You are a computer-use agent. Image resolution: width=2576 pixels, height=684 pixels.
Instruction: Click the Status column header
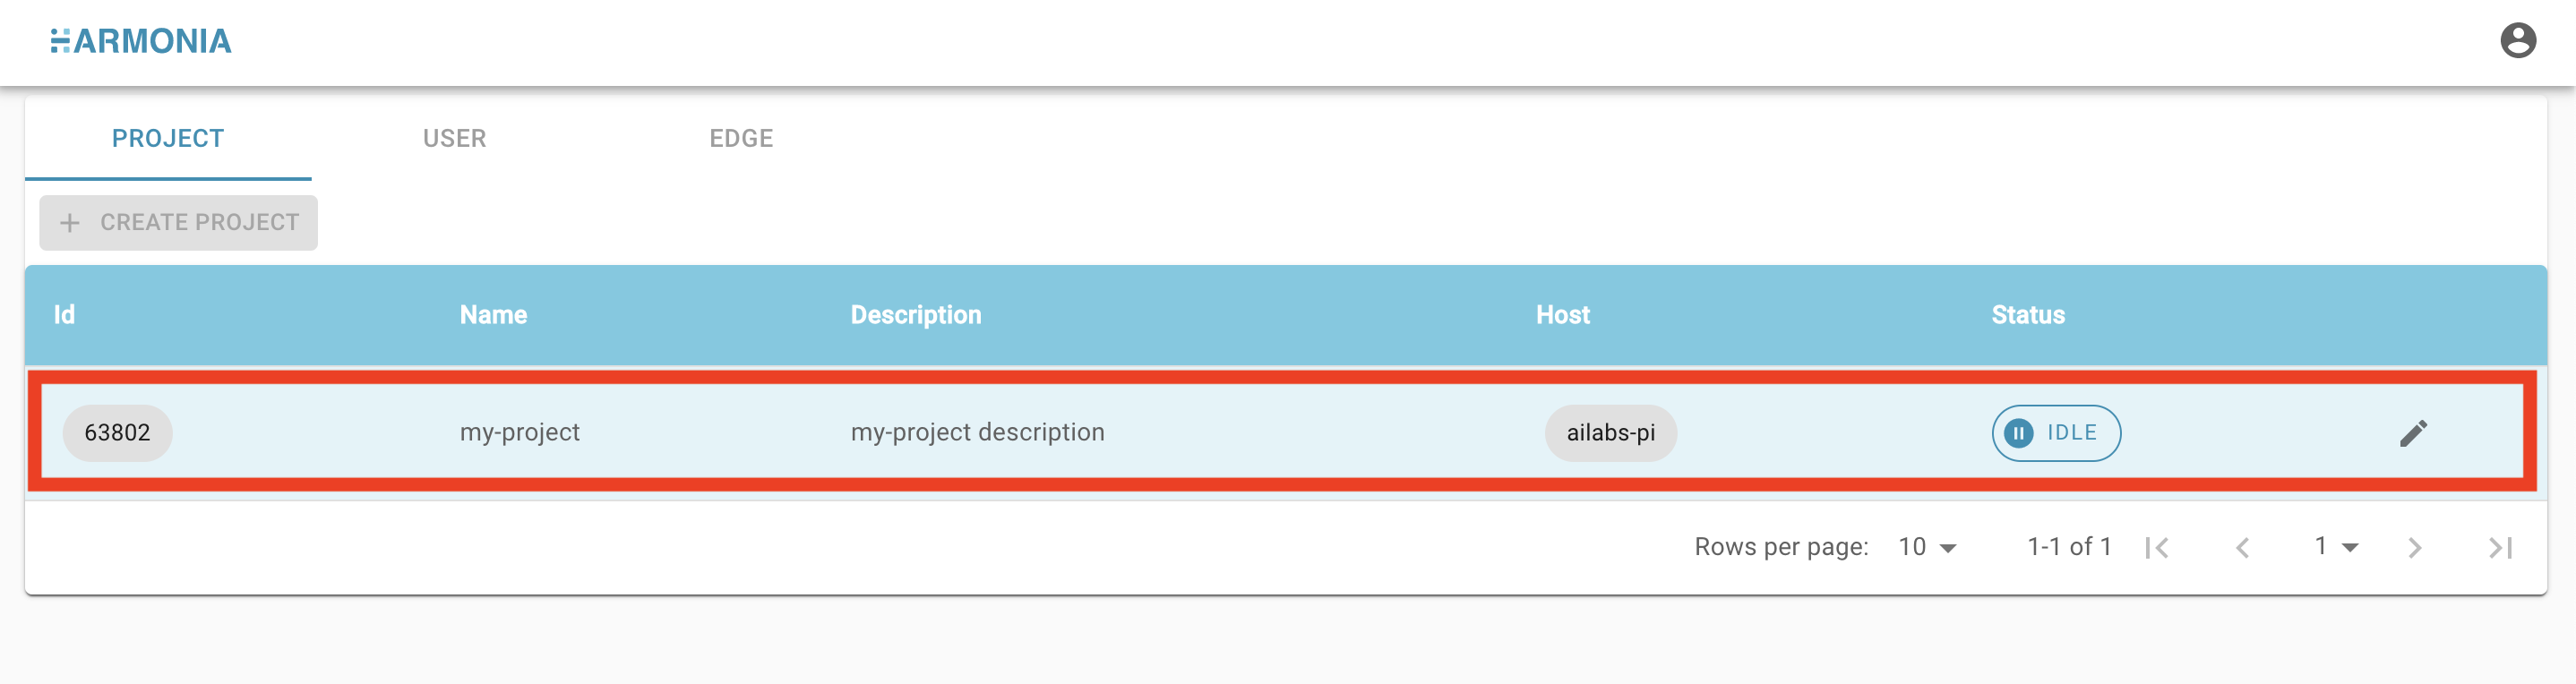2027,315
